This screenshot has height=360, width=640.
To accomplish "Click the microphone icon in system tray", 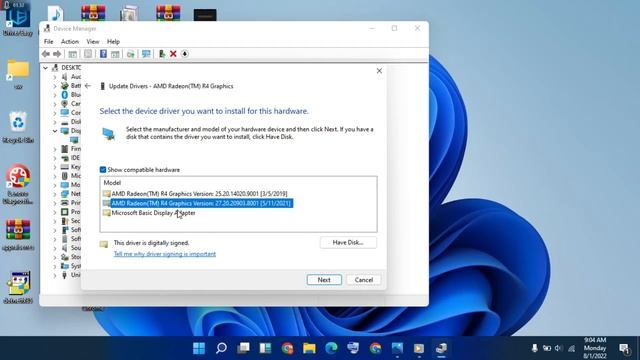I will [534, 348].
